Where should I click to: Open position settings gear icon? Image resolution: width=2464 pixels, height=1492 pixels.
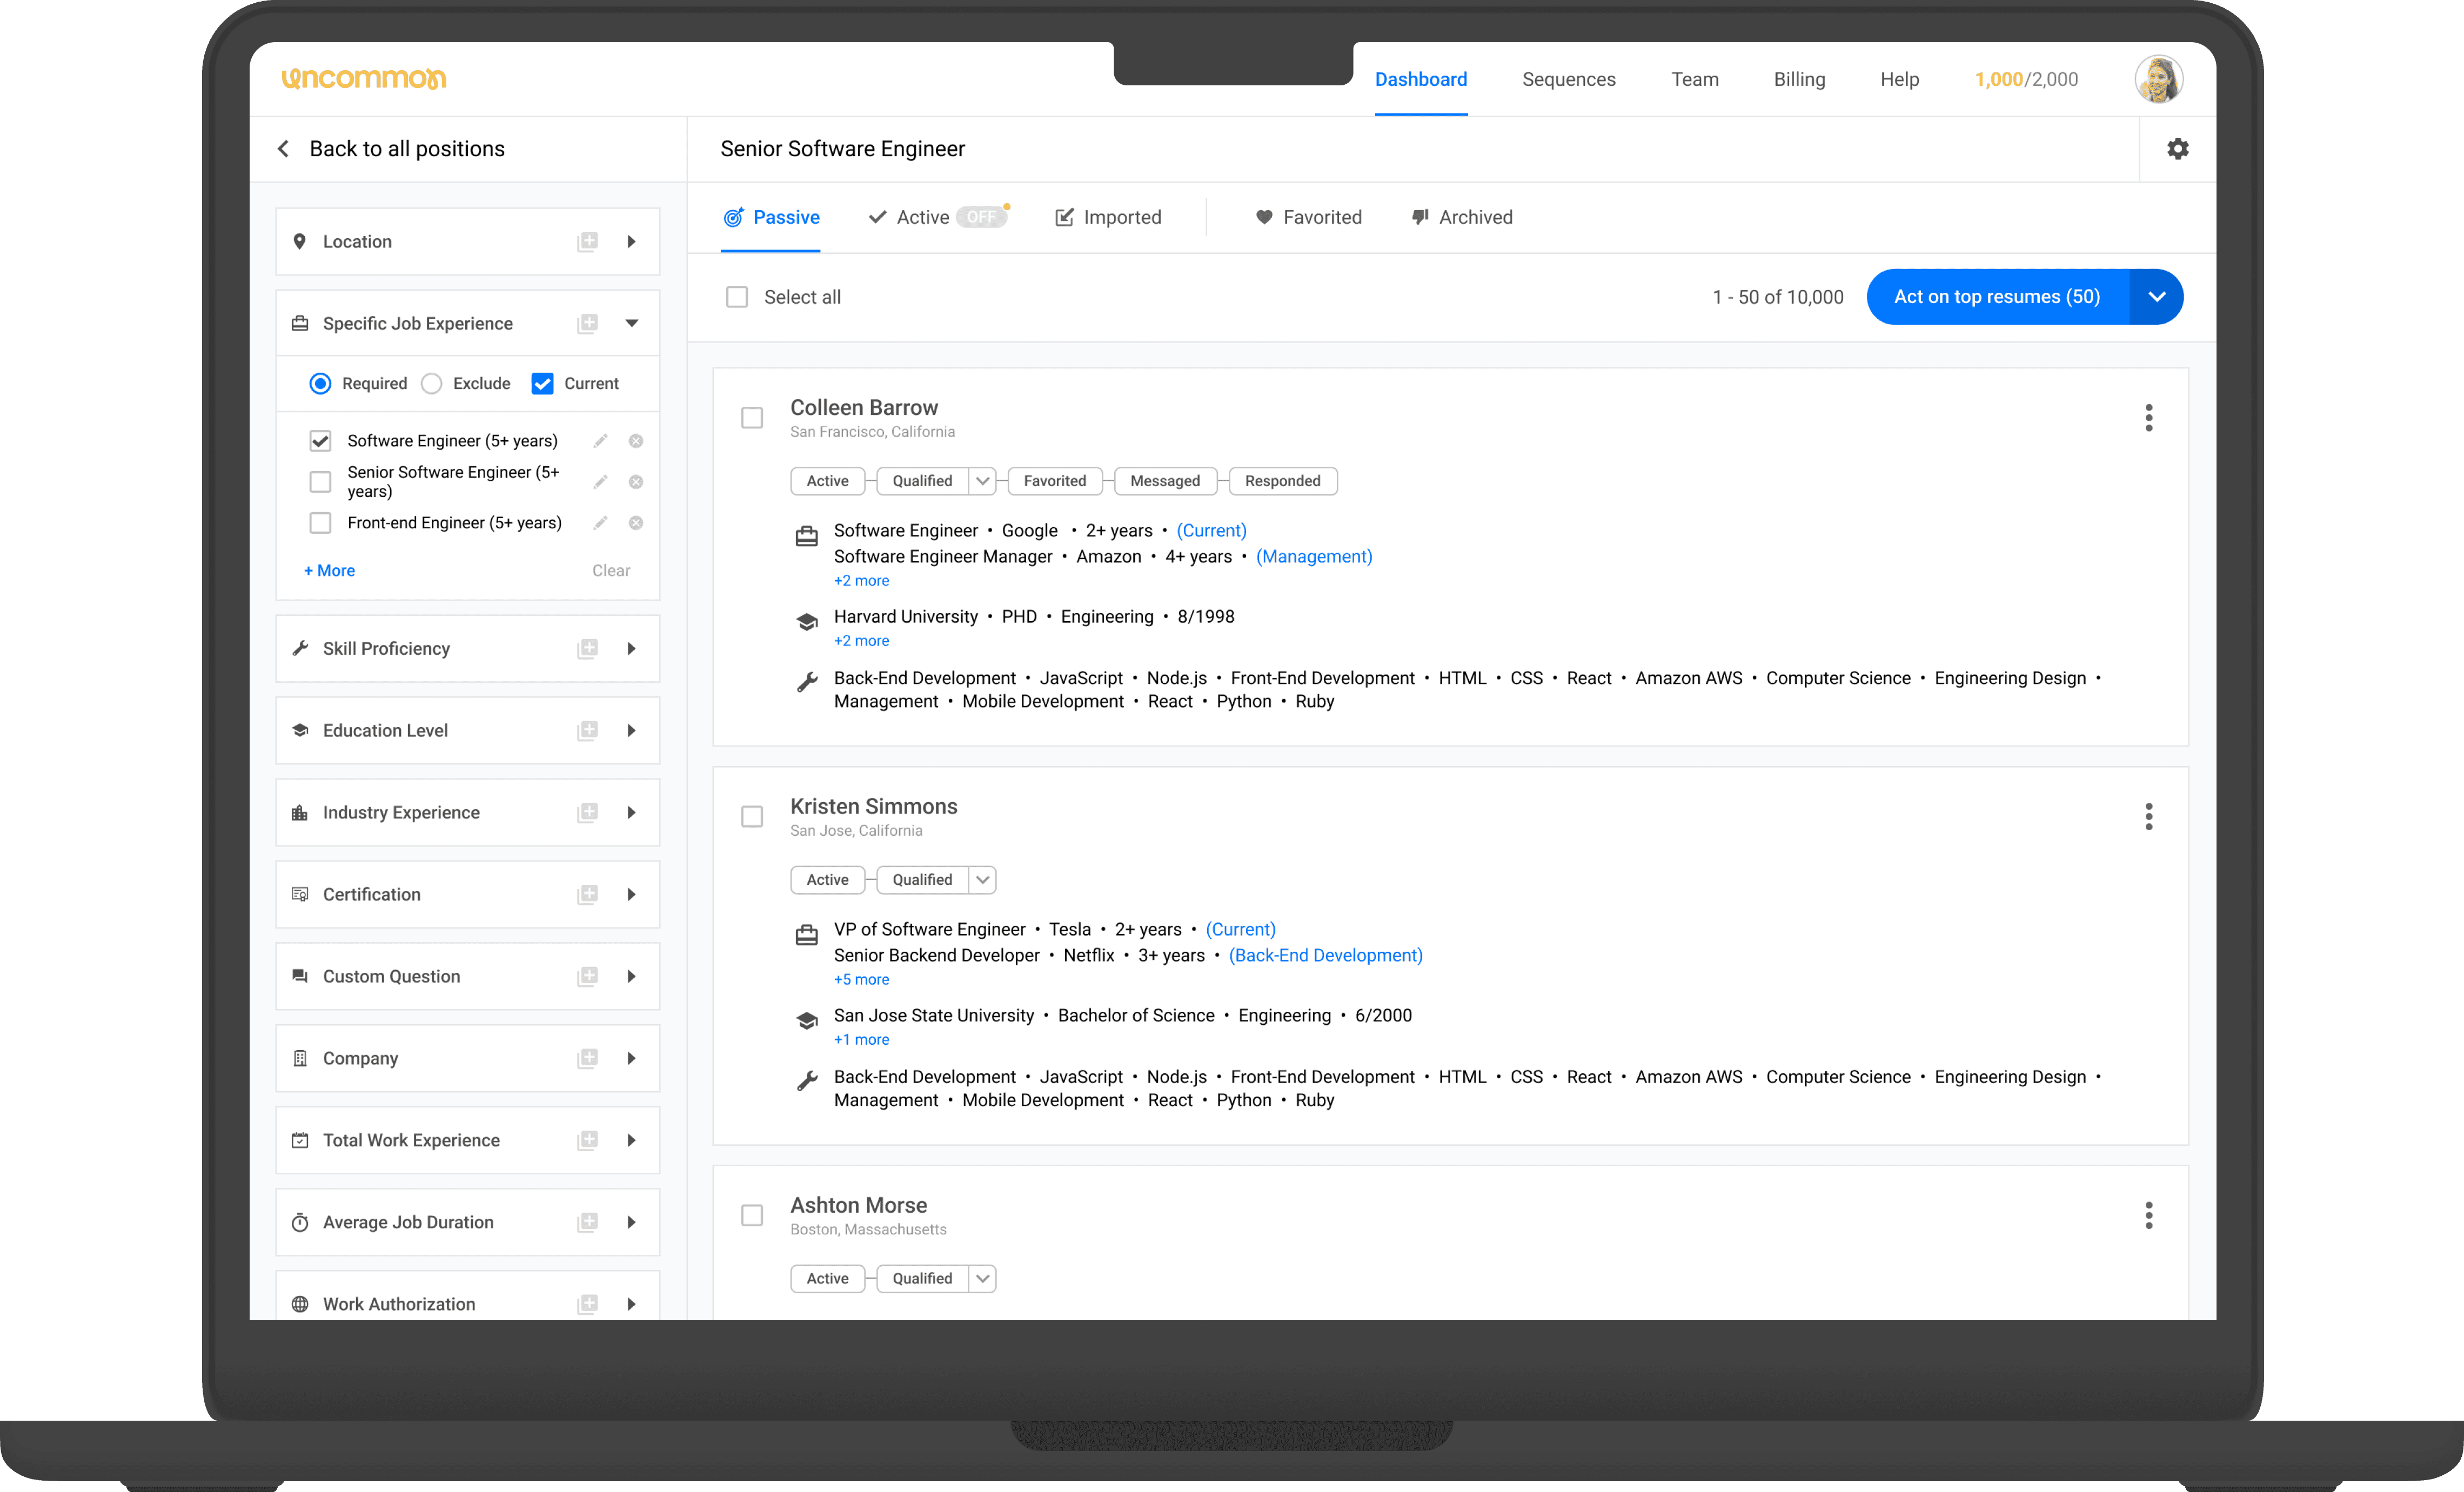coord(2177,149)
